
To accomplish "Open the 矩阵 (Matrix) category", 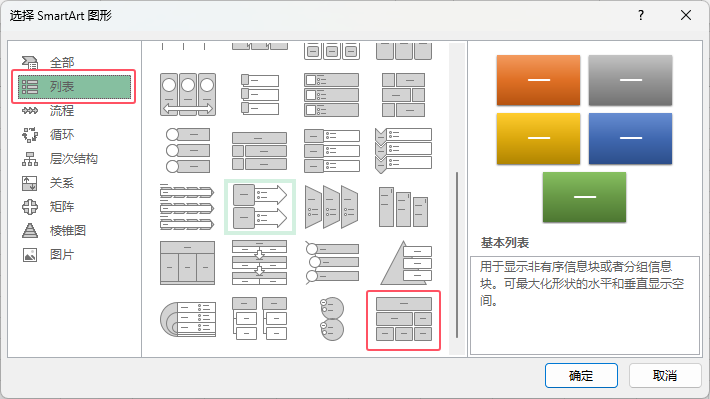I will [x=62, y=207].
